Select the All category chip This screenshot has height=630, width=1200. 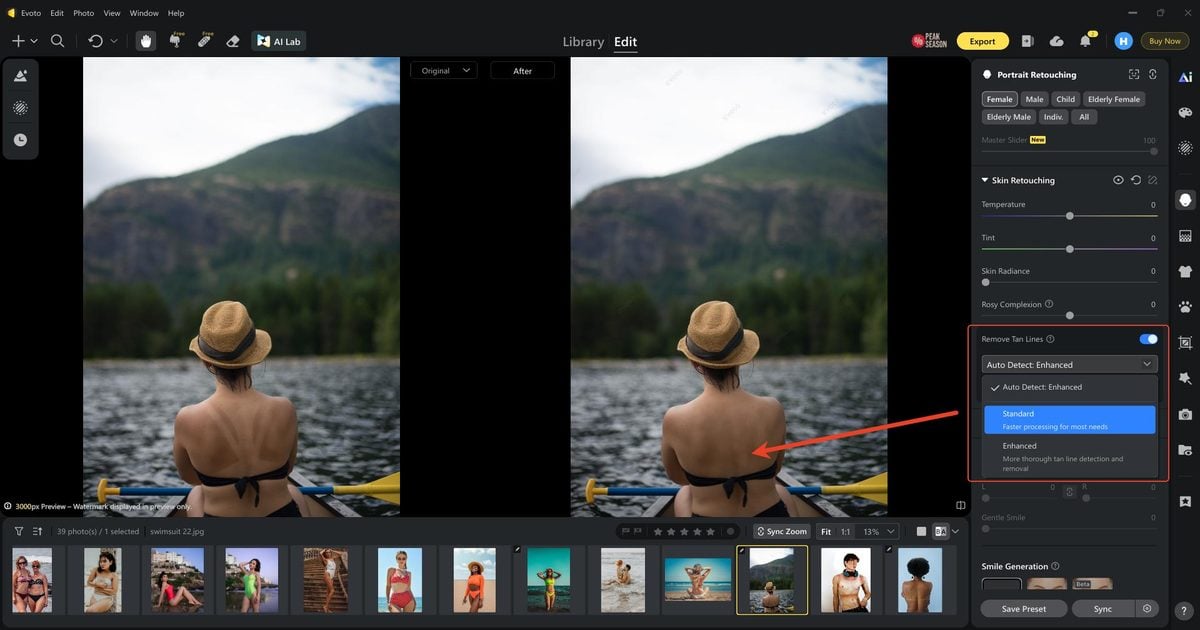1084,117
